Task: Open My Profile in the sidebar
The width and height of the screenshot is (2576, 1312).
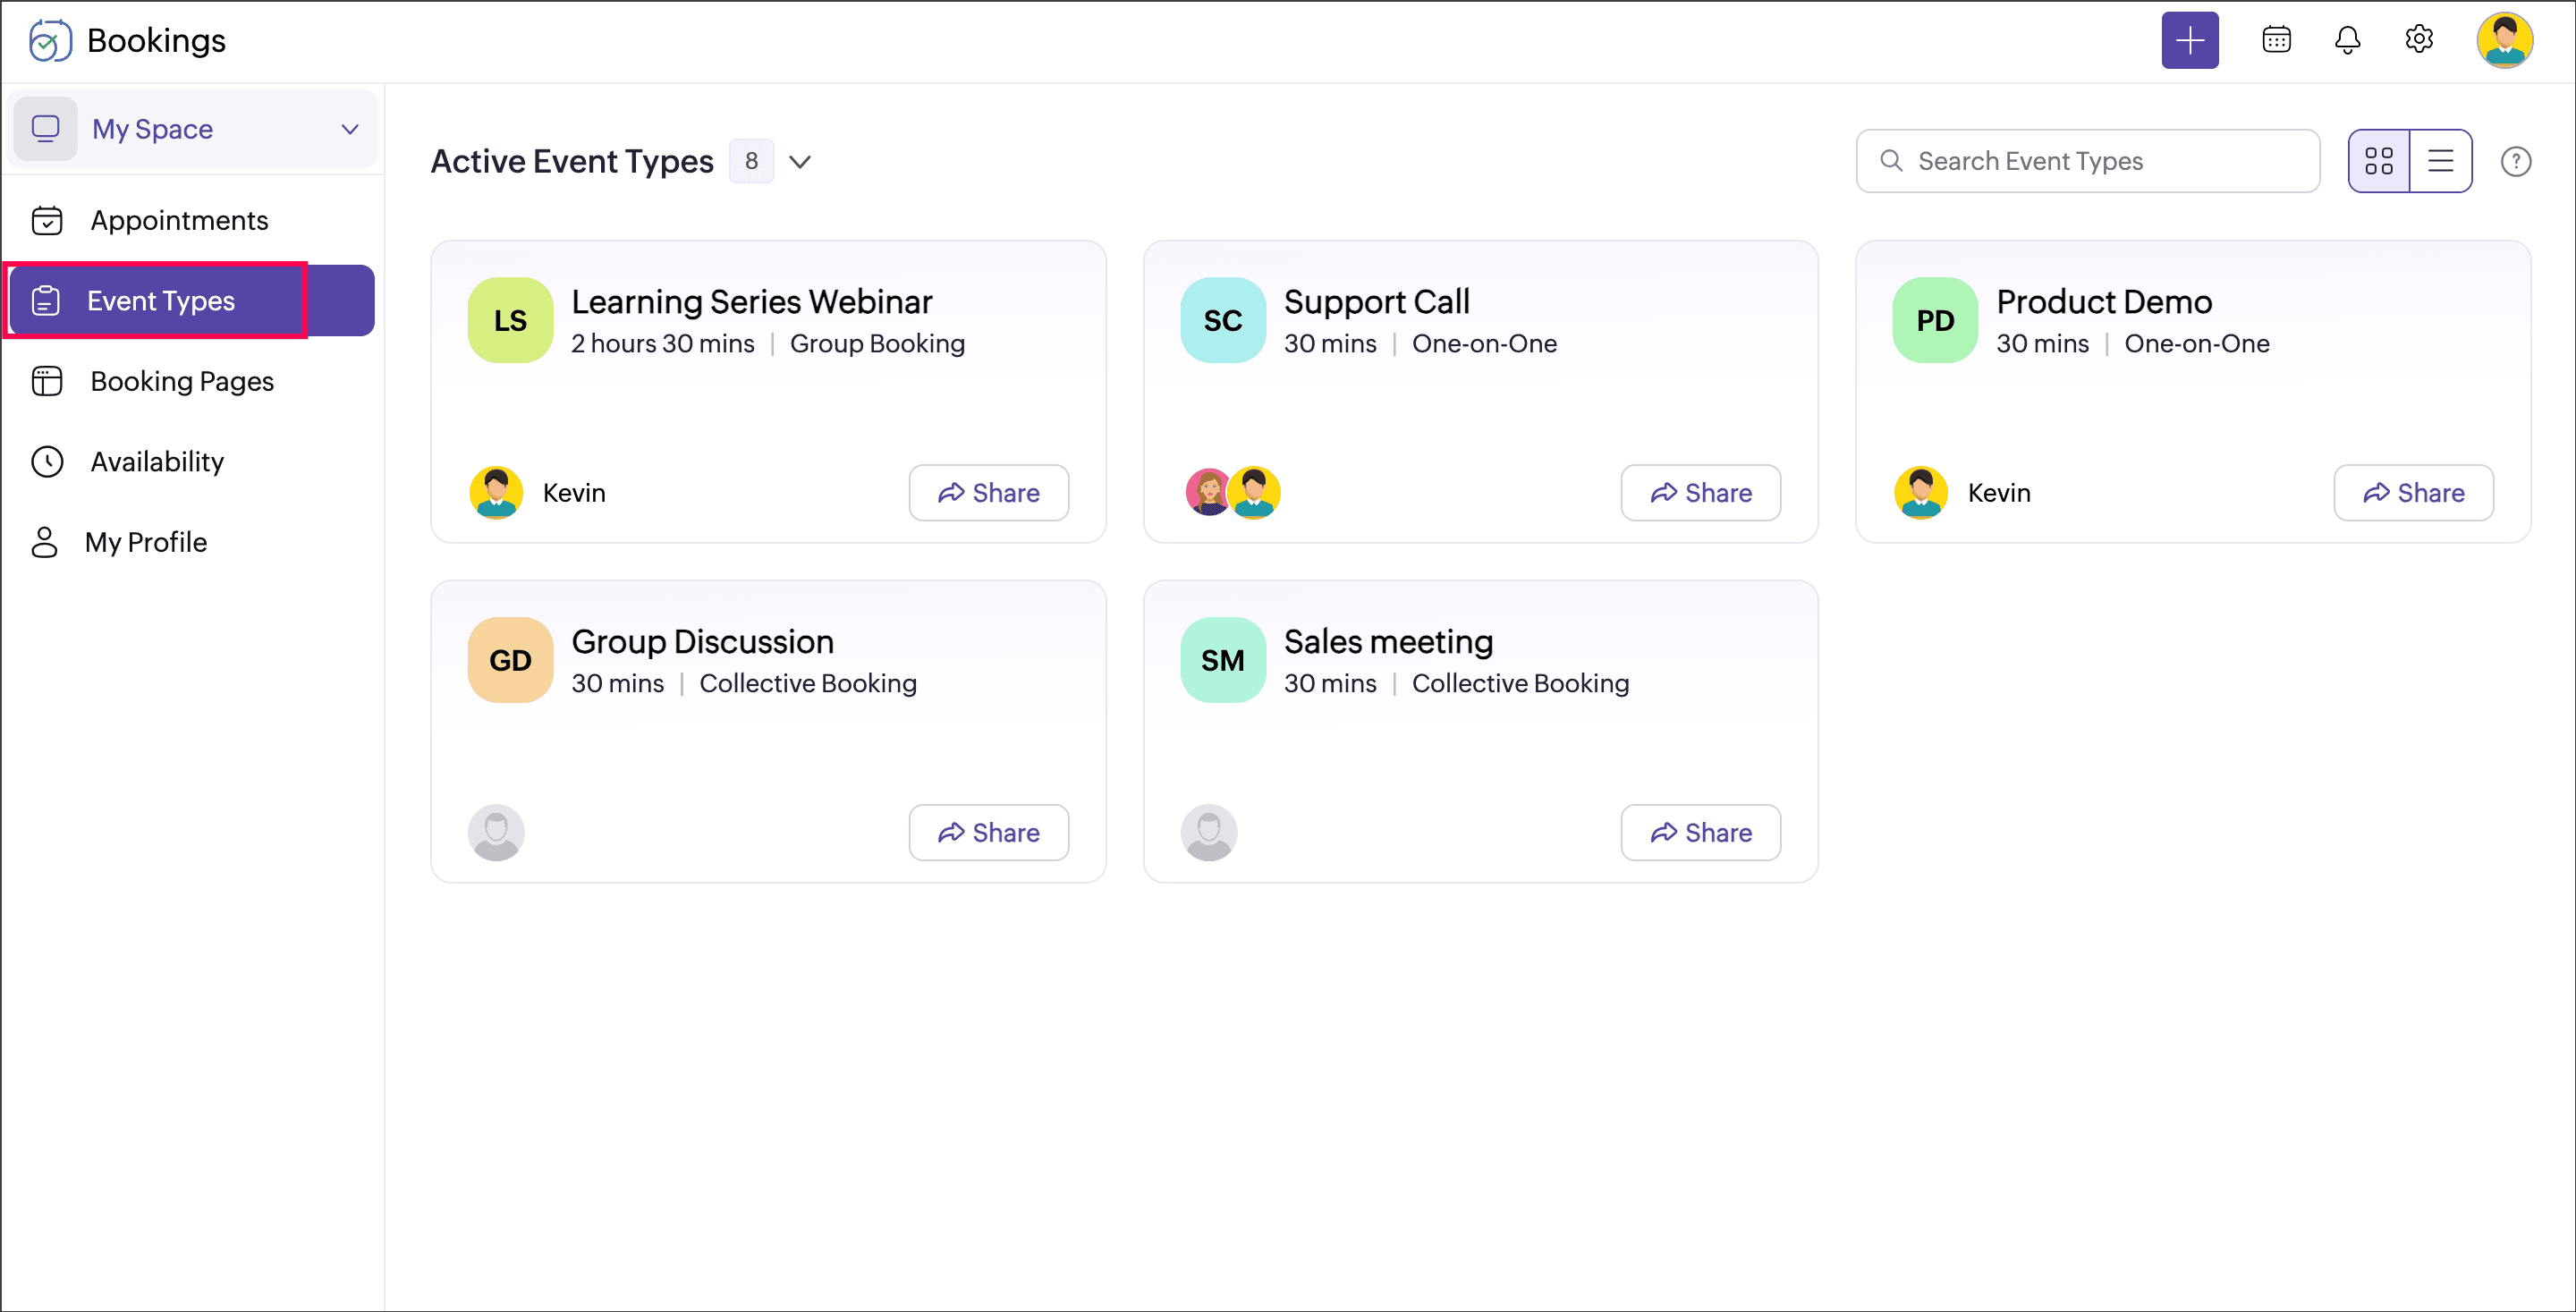Action: pyautogui.click(x=146, y=542)
